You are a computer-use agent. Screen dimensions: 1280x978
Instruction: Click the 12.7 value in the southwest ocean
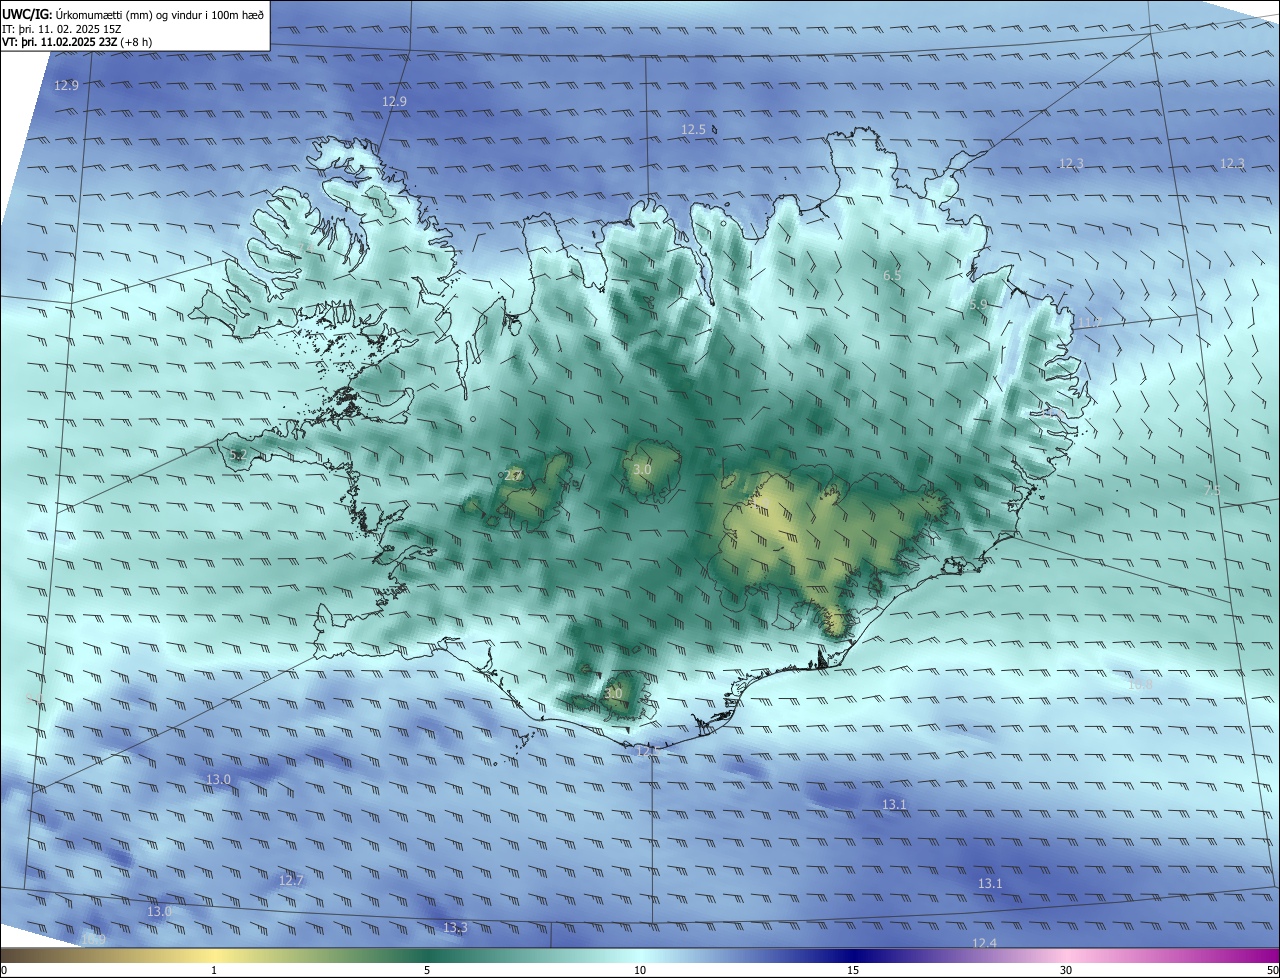click(x=290, y=880)
